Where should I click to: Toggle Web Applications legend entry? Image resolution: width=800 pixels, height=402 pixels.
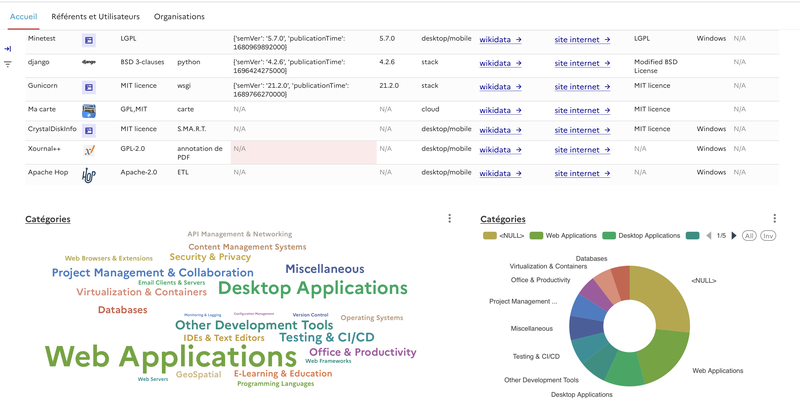pyautogui.click(x=563, y=236)
